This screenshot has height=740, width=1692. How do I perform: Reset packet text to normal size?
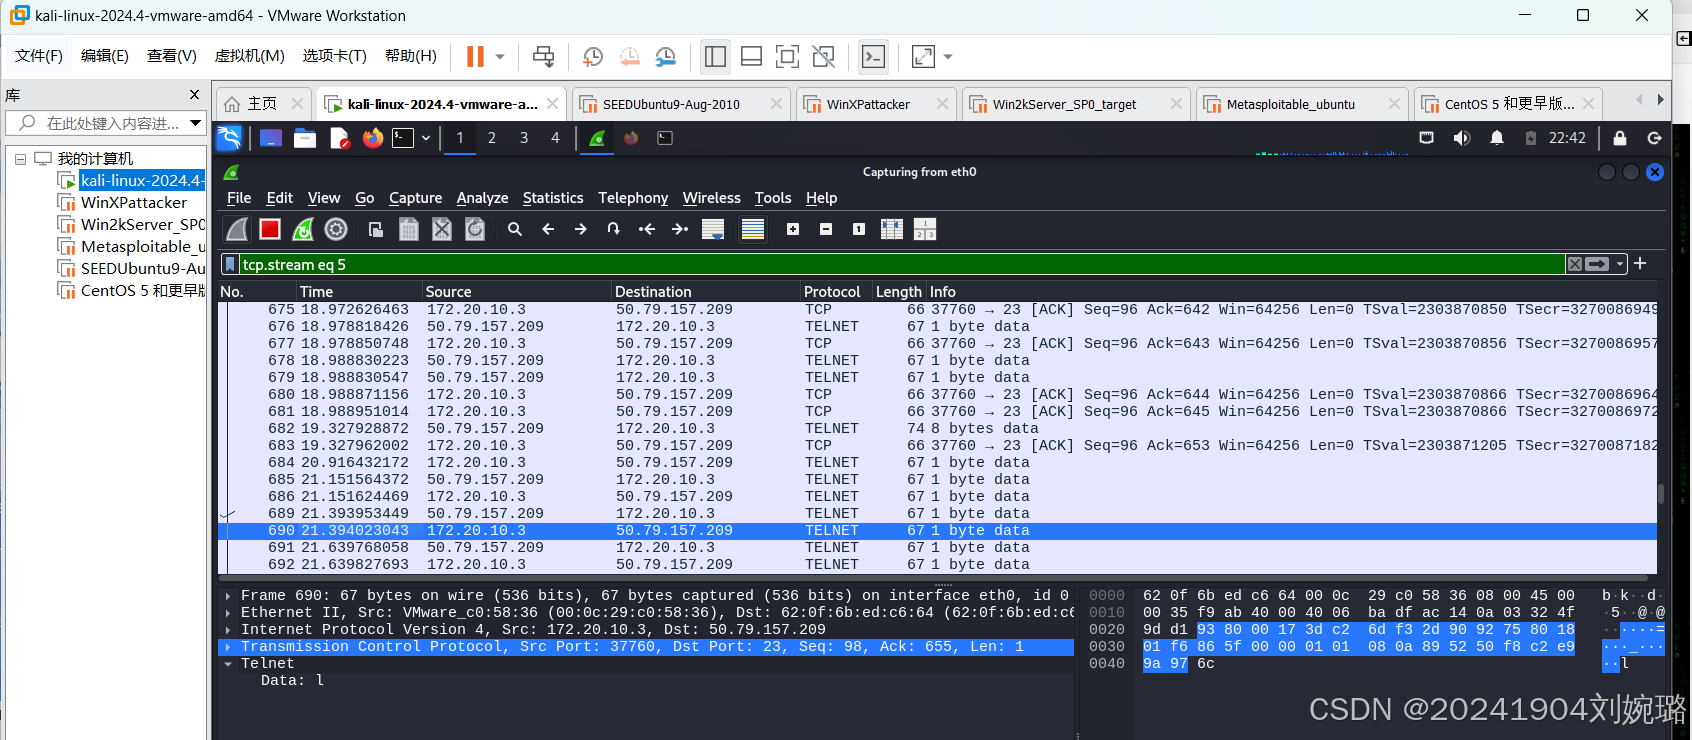click(859, 229)
